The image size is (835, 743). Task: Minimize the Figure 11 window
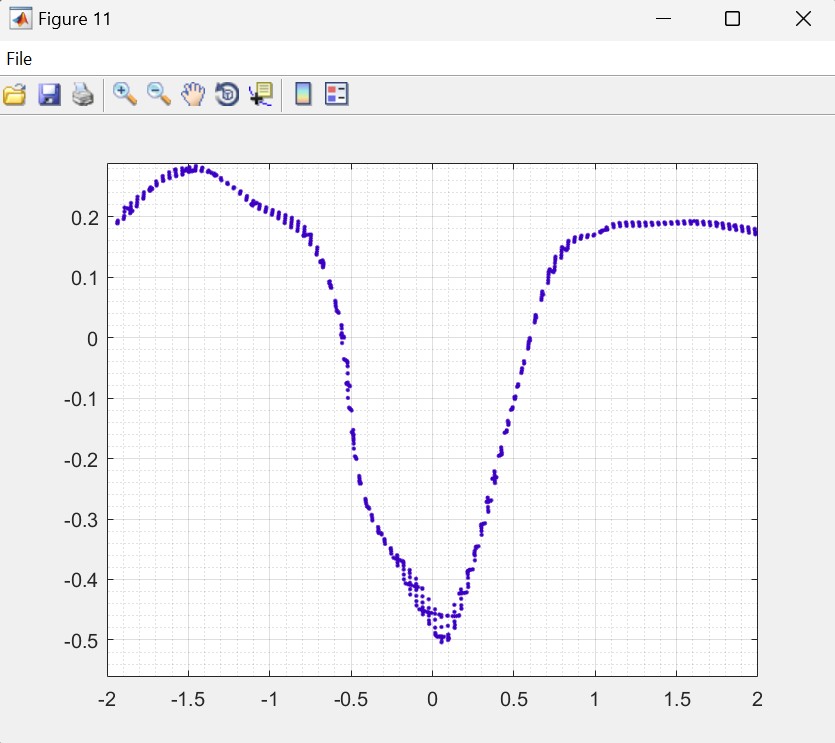click(x=662, y=19)
